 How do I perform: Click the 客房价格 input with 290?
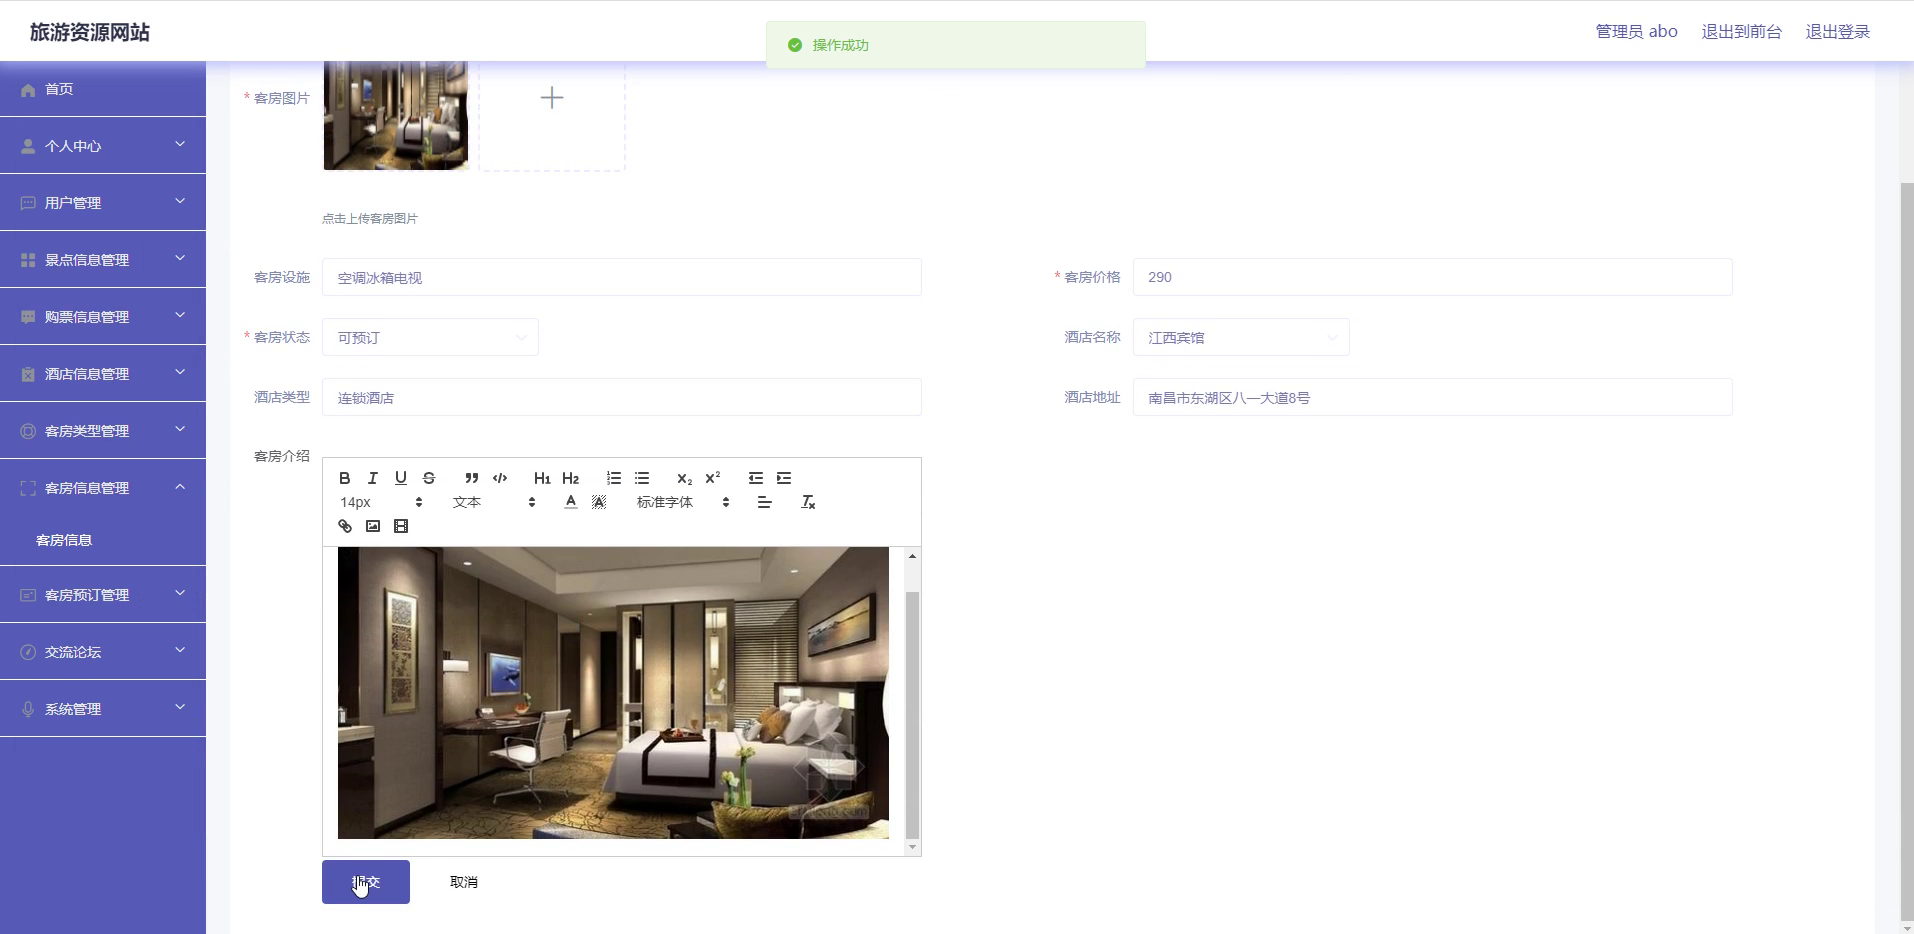coord(1432,277)
